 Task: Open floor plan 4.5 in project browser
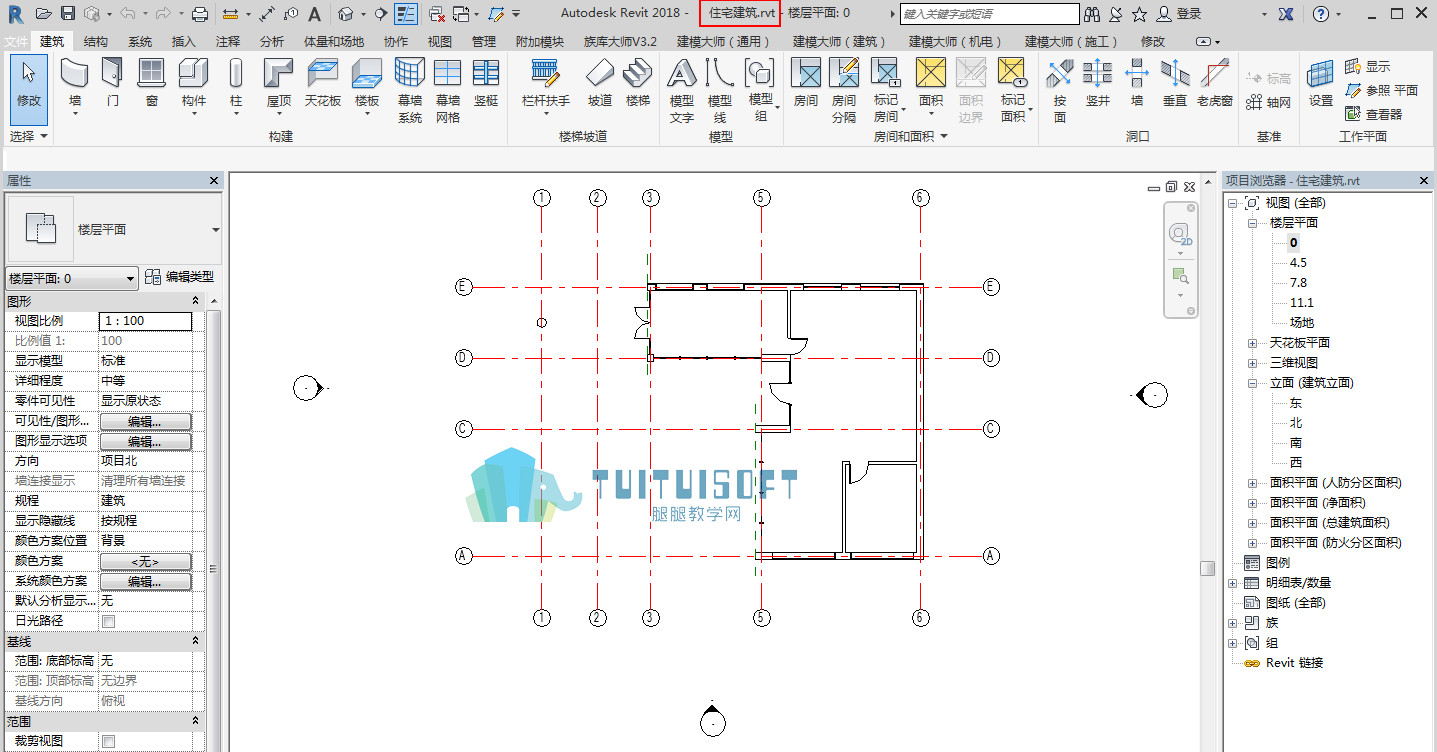pos(1298,263)
